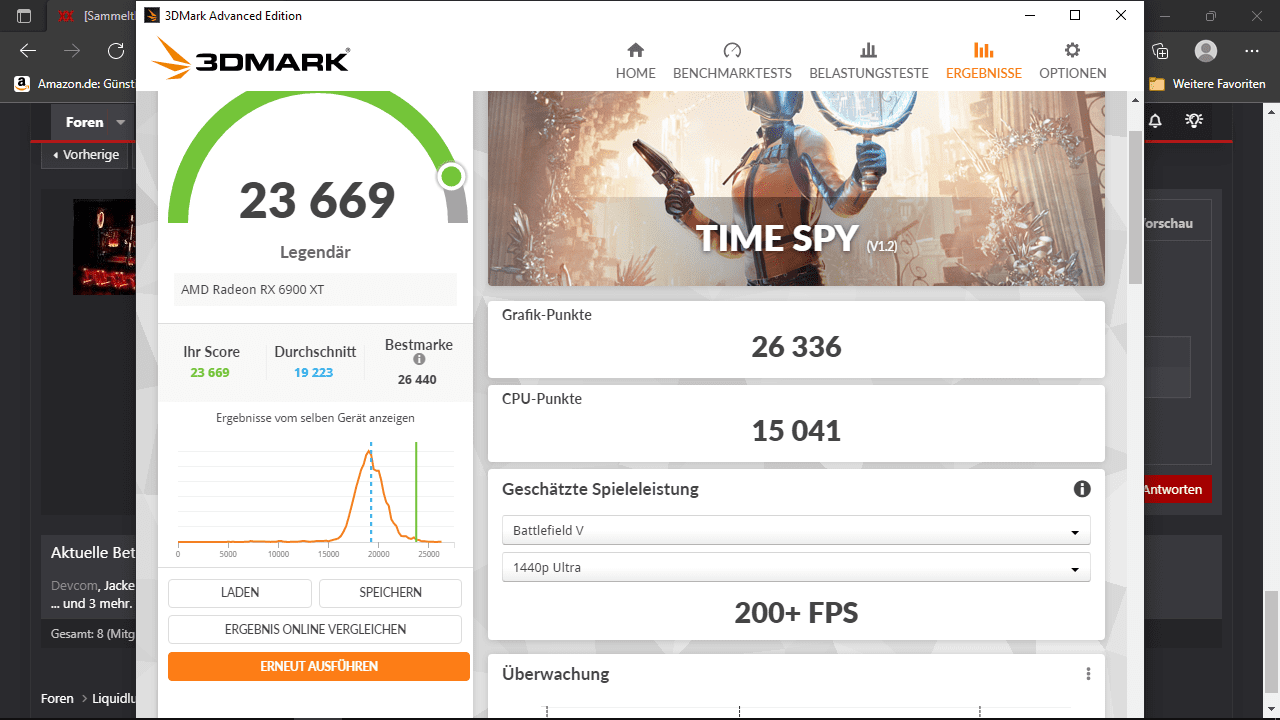The height and width of the screenshot is (720, 1280).
Task: Expand the Foren dropdown arrow
Action: pyautogui.click(x=121, y=122)
